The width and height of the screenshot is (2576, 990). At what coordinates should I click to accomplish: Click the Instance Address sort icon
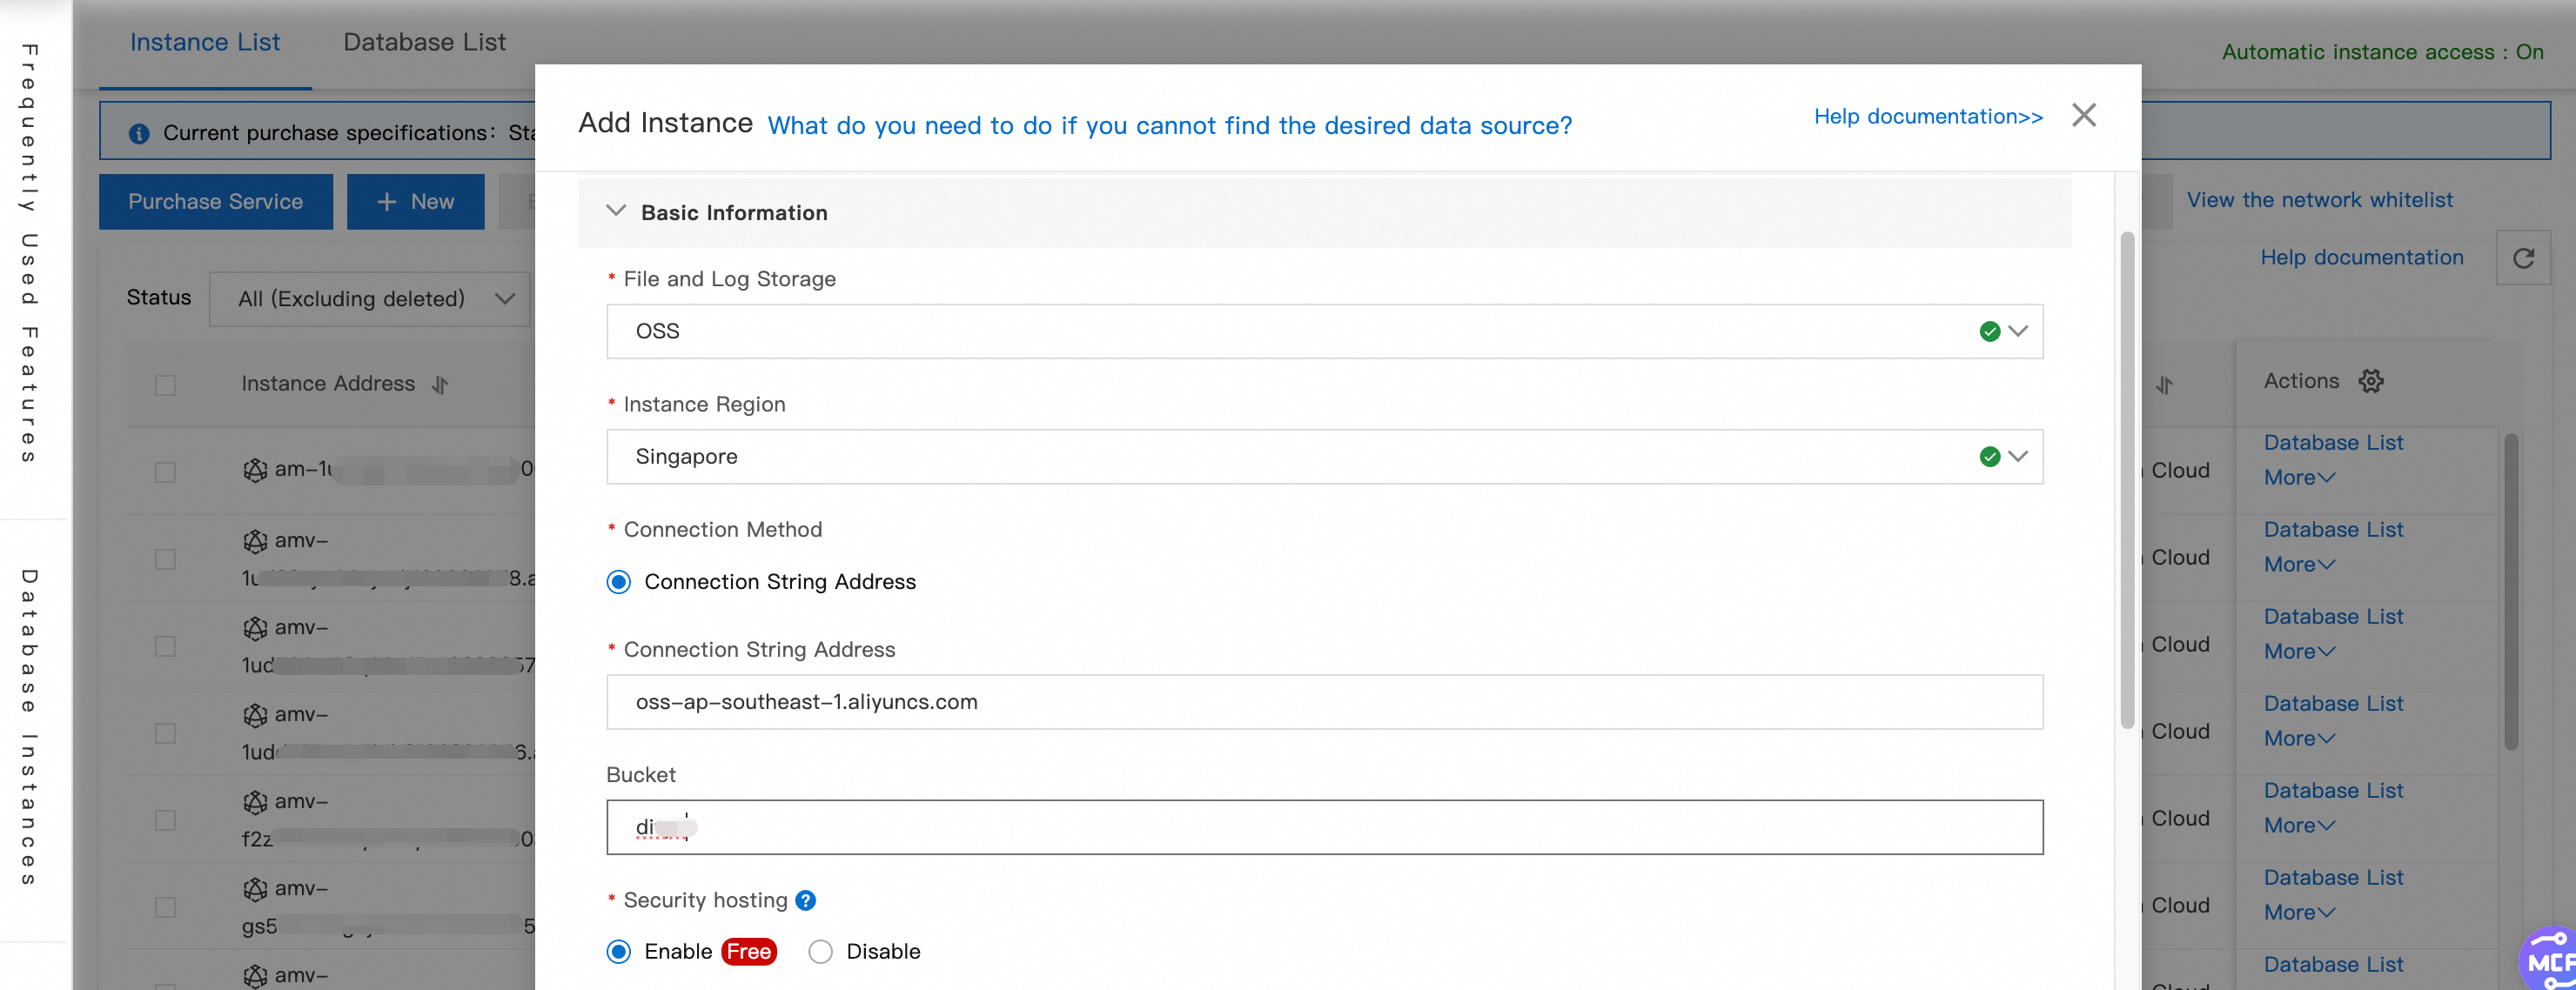coord(440,385)
